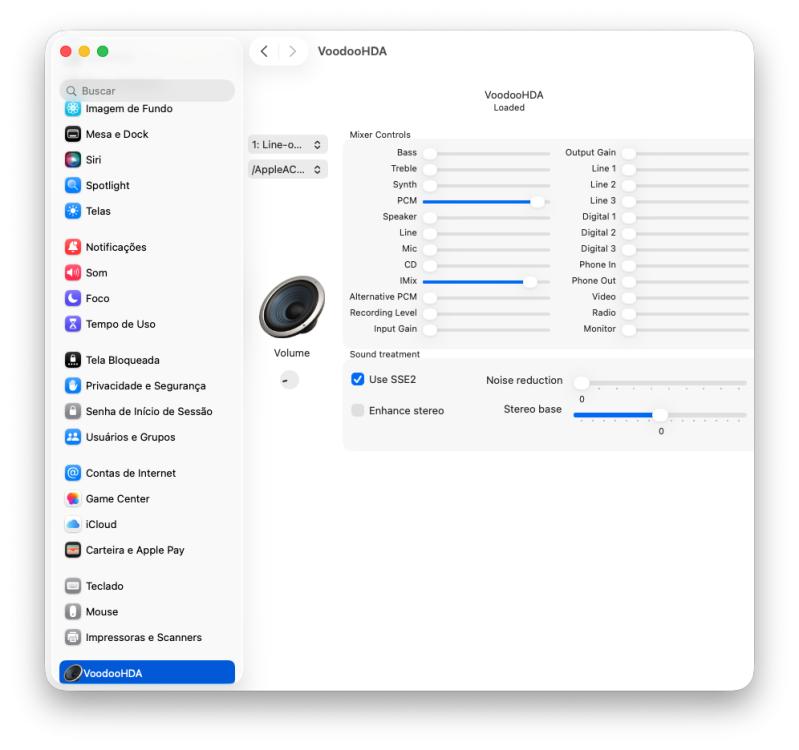The width and height of the screenshot is (799, 750).
Task: Click the Recording Level slider
Action: pos(486,314)
